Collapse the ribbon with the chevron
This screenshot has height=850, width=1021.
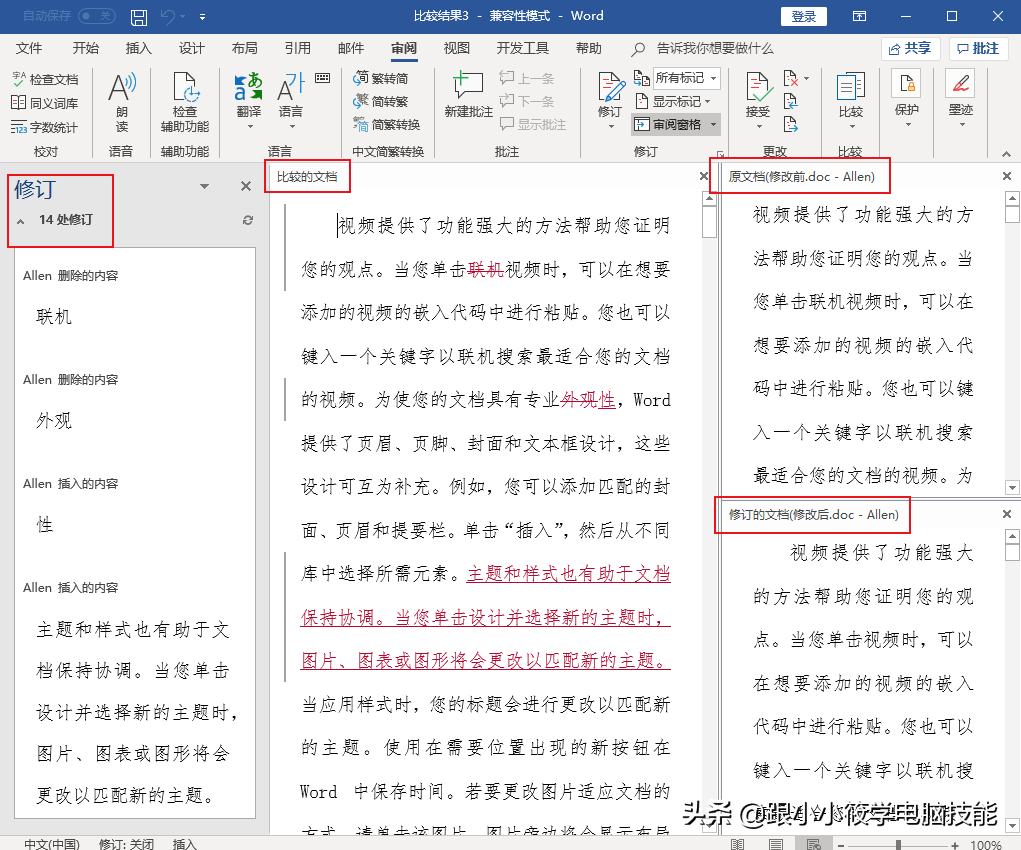pos(1006,154)
